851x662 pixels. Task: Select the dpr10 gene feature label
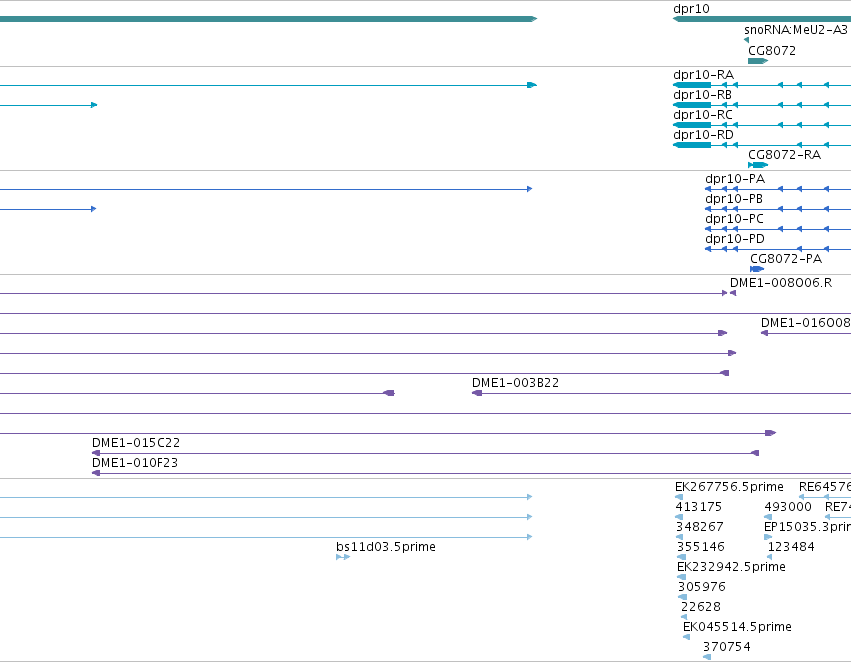[x=691, y=9]
